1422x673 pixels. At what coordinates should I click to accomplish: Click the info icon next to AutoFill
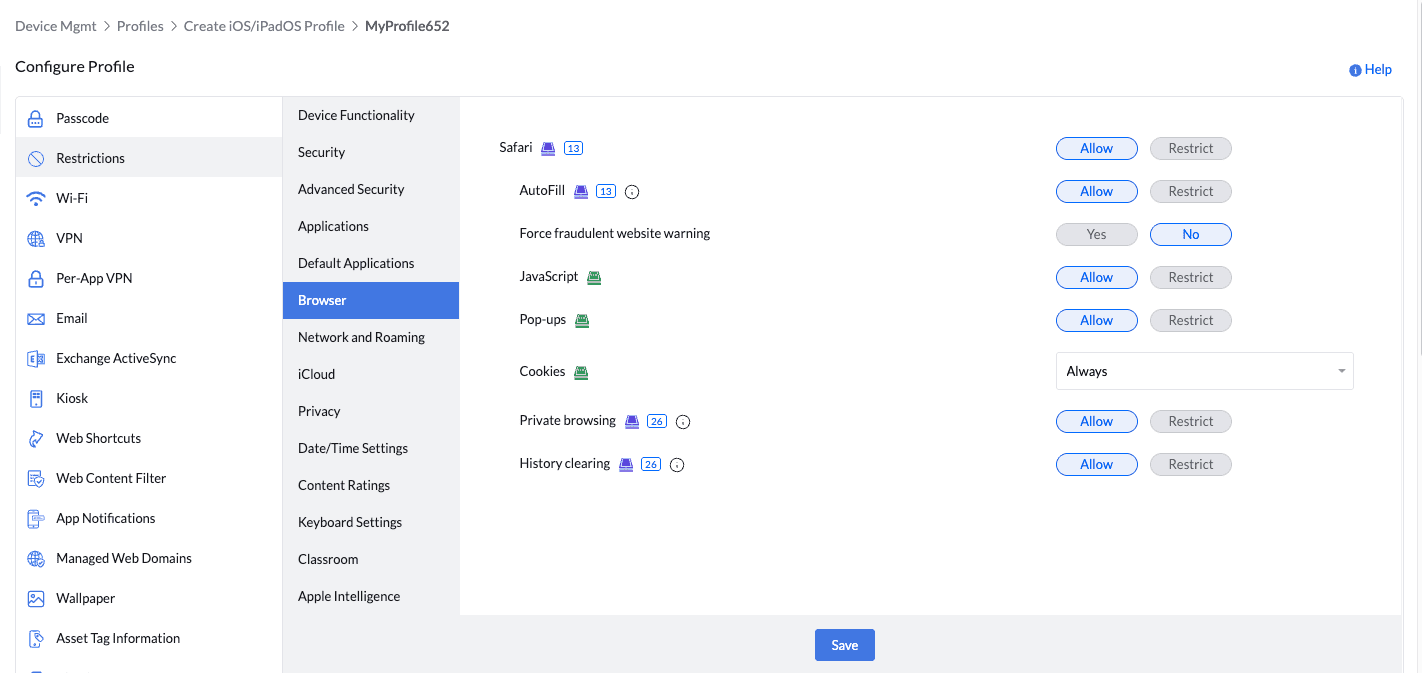pyautogui.click(x=632, y=192)
